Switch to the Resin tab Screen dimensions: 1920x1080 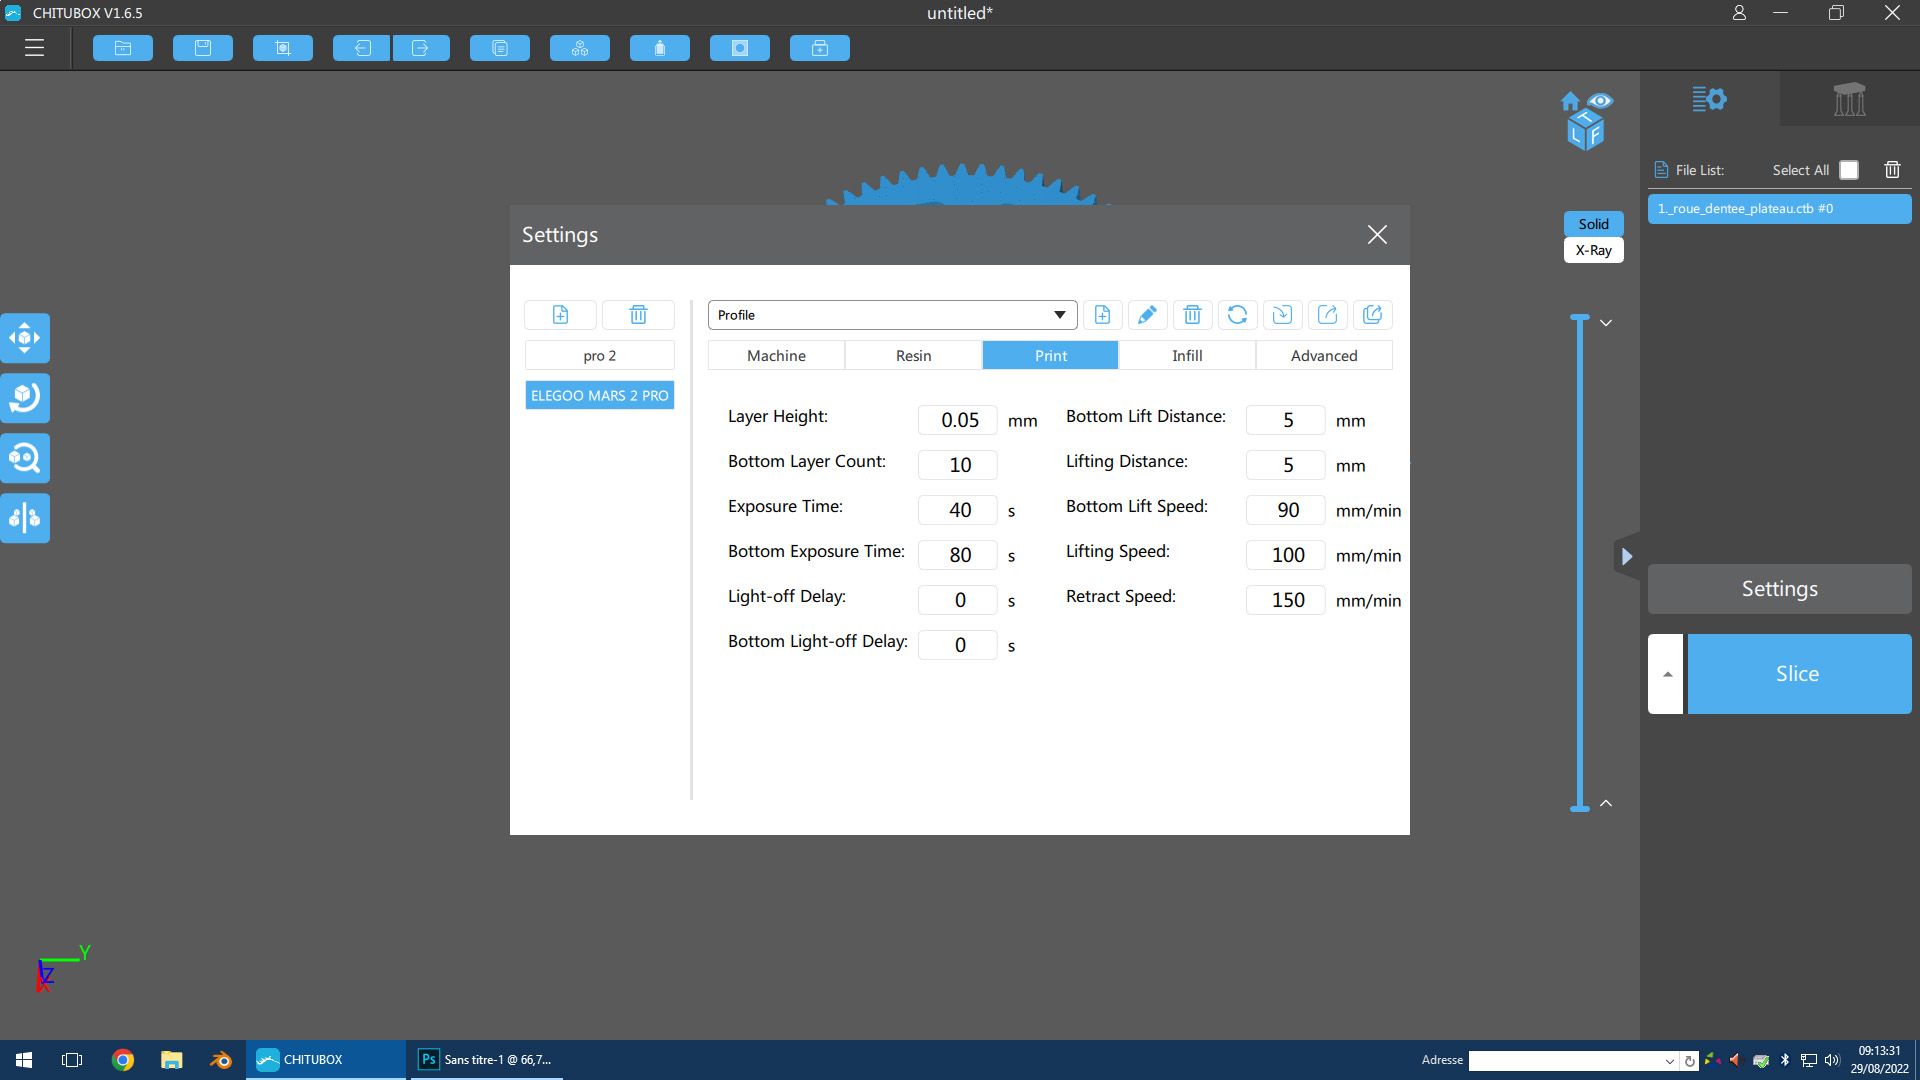coord(913,355)
